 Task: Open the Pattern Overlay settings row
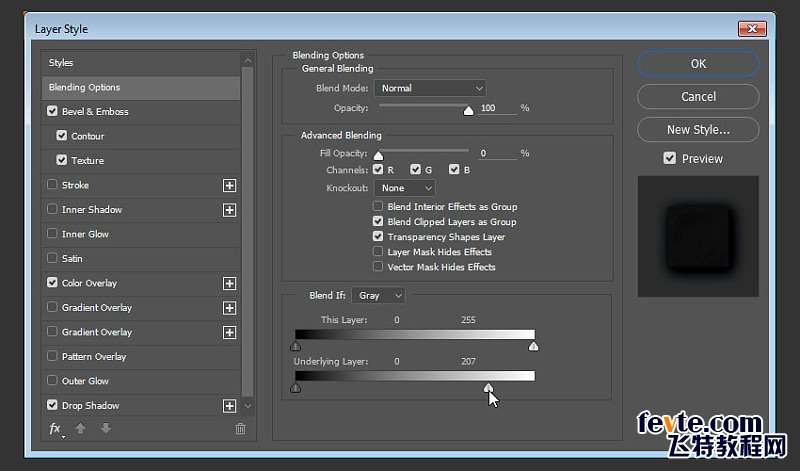point(141,357)
